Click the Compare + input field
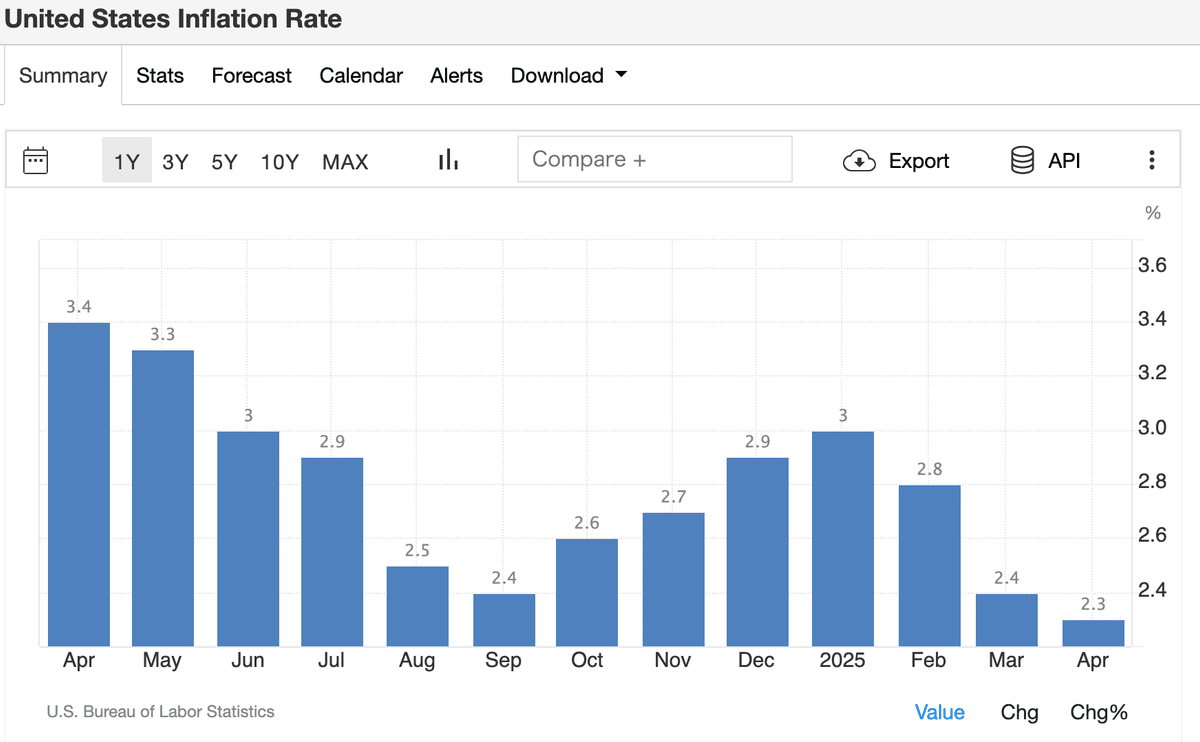This screenshot has height=742, width=1200. pos(654,160)
